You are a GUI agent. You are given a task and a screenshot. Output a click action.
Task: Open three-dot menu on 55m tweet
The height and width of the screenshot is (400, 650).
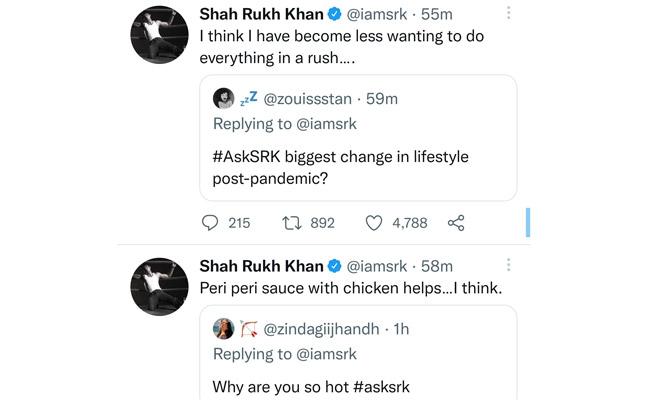pyautogui.click(x=509, y=13)
